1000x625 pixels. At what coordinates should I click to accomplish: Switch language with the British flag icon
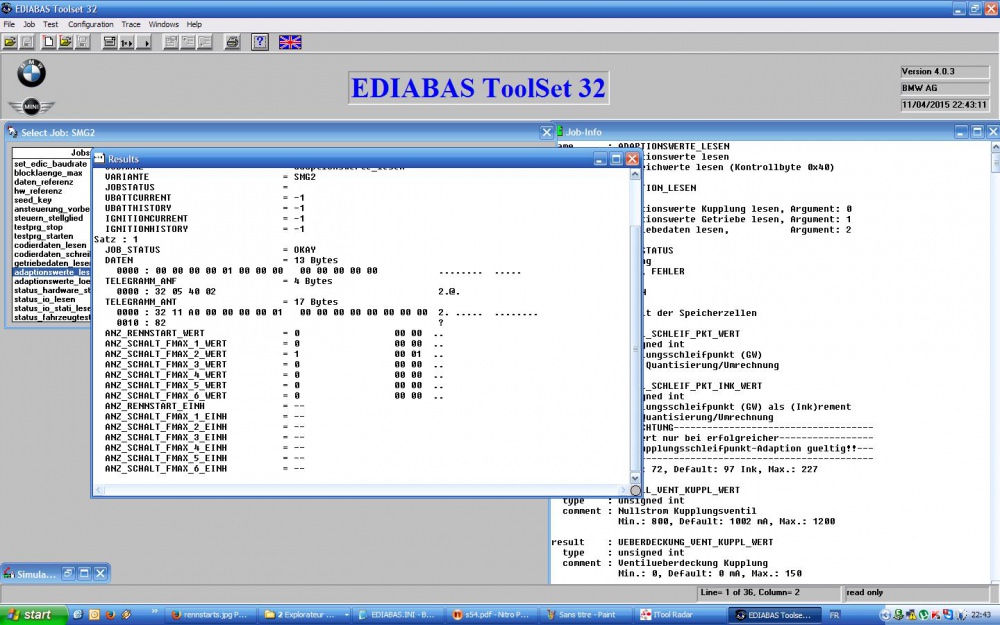click(290, 42)
